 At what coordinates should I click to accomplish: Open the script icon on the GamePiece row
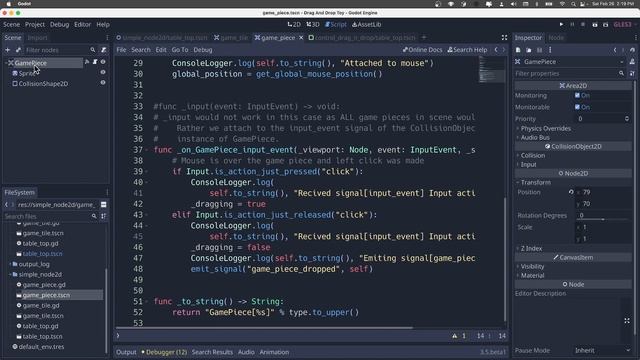[95, 62]
